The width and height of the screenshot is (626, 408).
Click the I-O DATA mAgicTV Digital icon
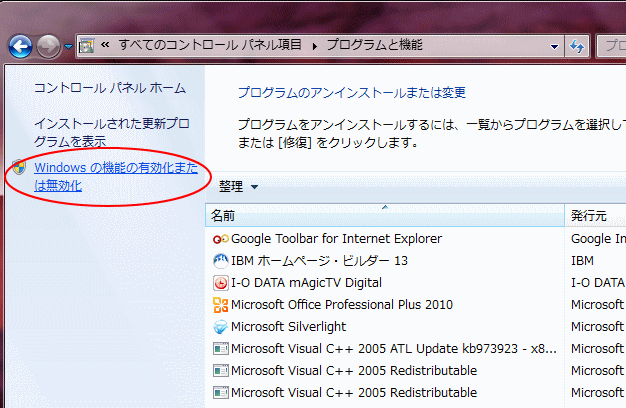point(220,283)
